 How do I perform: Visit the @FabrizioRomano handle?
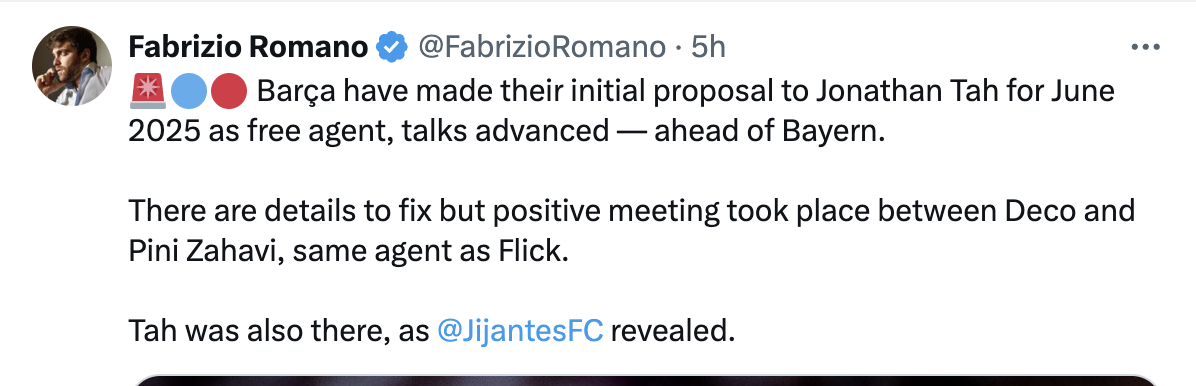542,47
